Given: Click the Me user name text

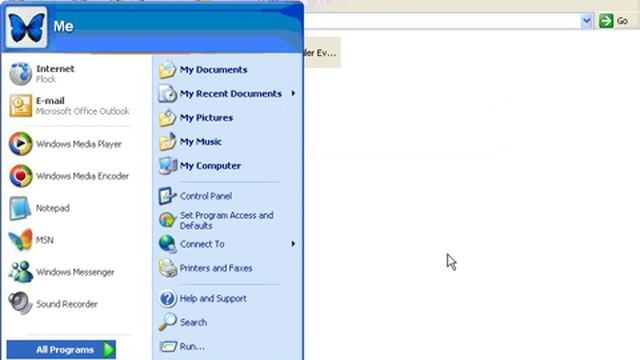Looking at the screenshot, I should pos(63,27).
